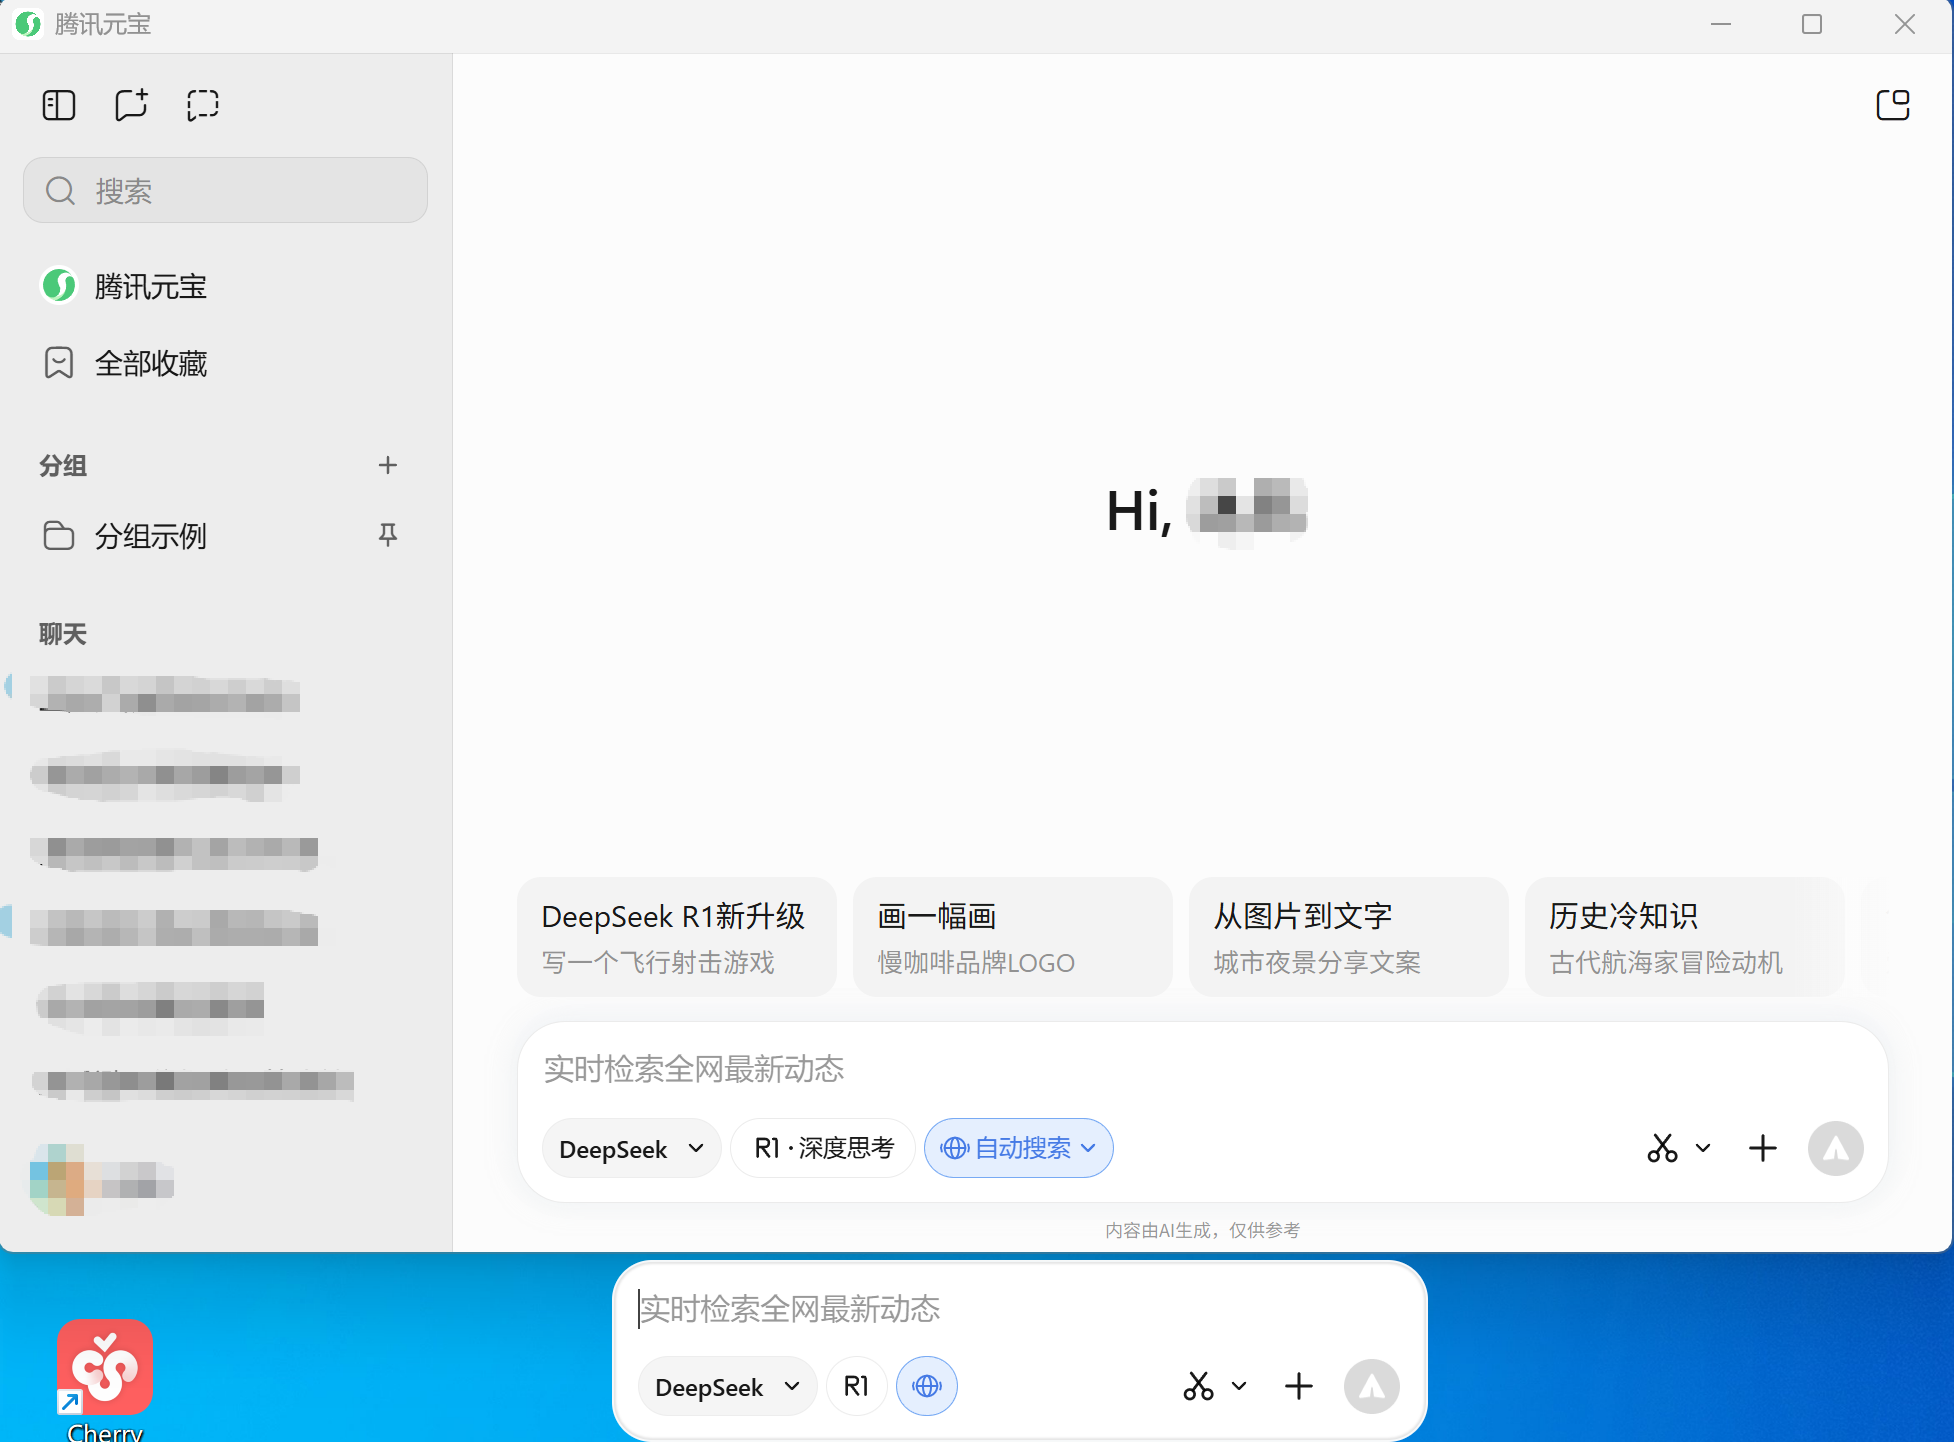Expand the 自动搜索 dropdown options
The height and width of the screenshot is (1442, 1954).
point(1089,1148)
